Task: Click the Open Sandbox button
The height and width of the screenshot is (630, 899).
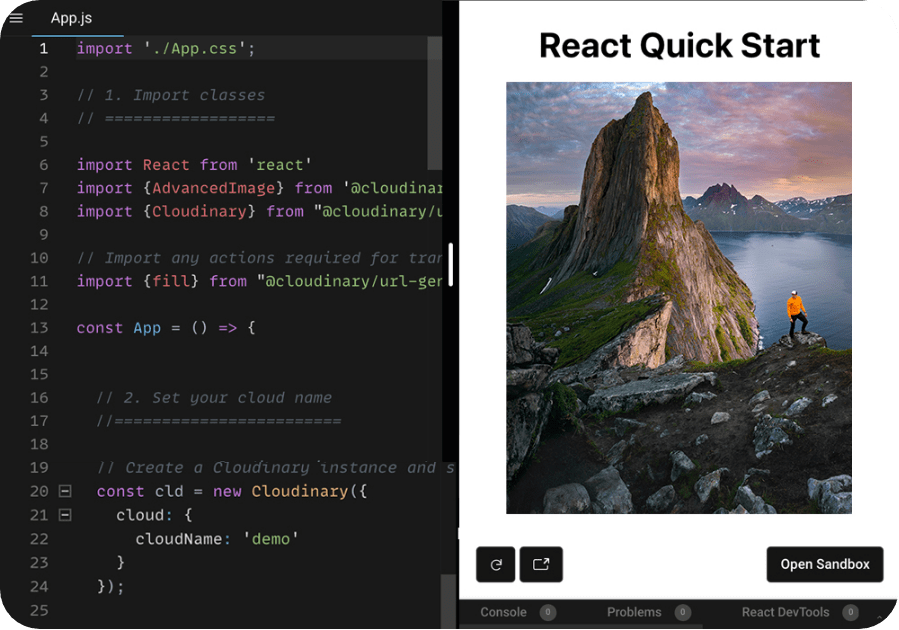Action: pyautogui.click(x=824, y=564)
